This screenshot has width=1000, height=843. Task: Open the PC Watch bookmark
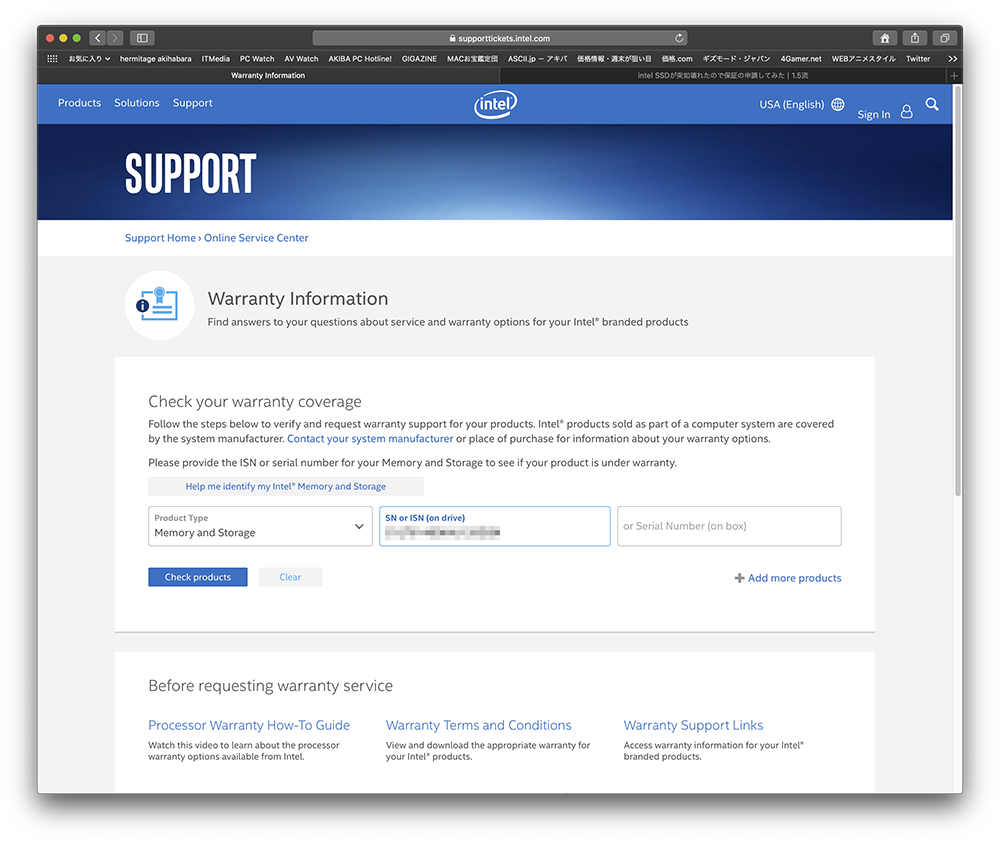pyautogui.click(x=257, y=59)
